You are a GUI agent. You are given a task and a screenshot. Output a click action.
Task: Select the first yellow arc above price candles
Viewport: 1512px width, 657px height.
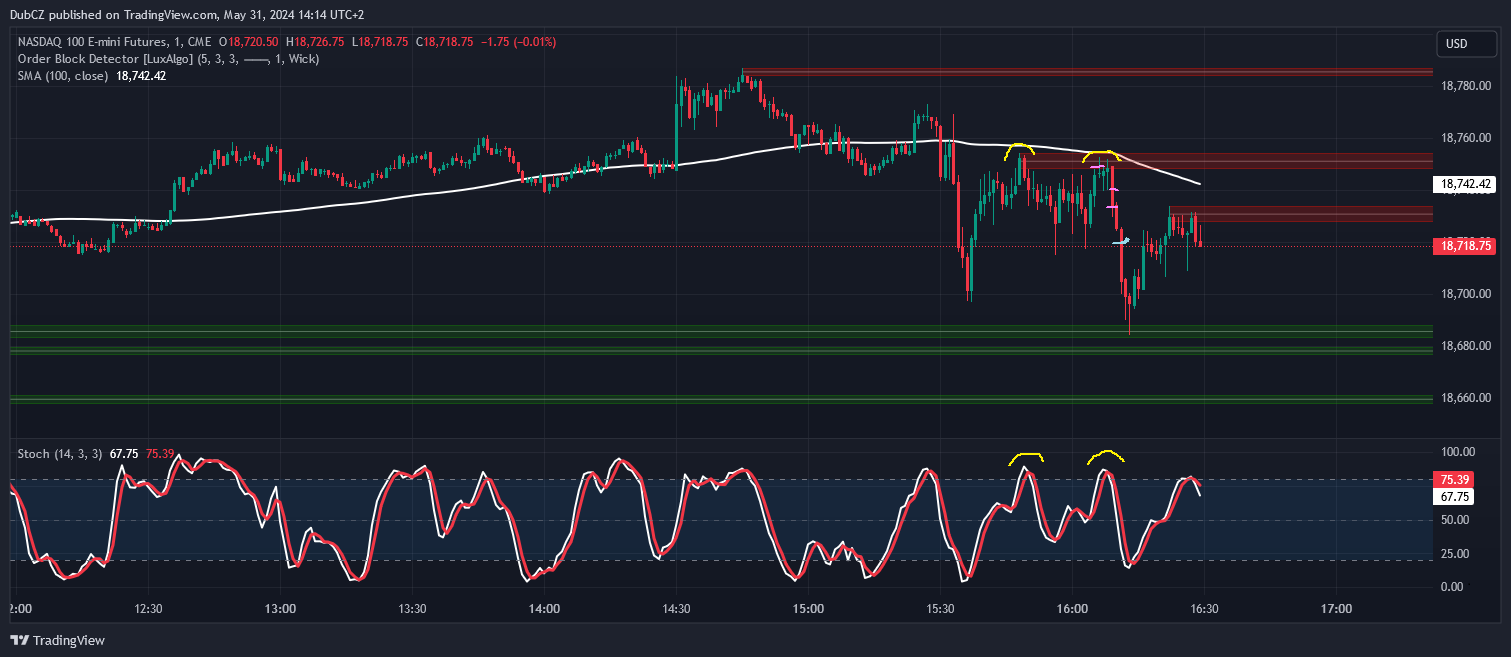pos(1019,147)
